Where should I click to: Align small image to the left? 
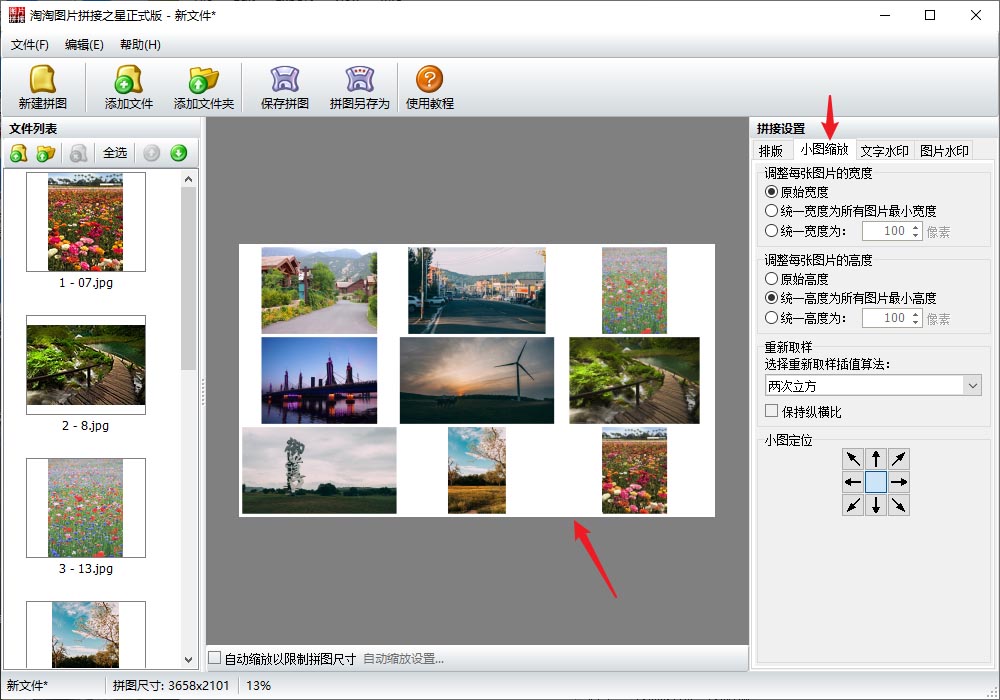[853, 482]
